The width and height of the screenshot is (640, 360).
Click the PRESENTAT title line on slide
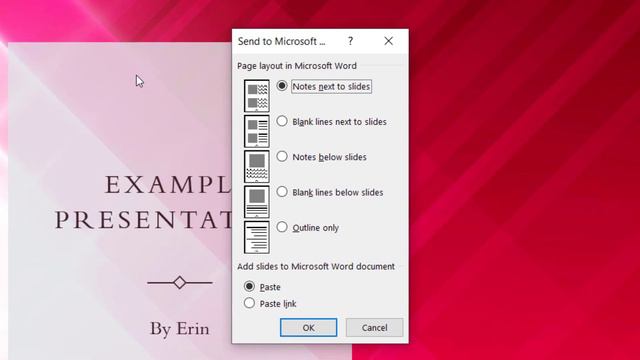click(x=143, y=220)
